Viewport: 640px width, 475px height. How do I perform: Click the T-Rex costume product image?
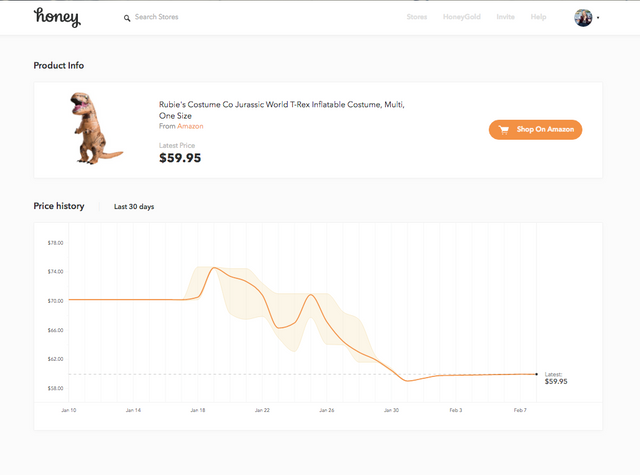pos(93,128)
